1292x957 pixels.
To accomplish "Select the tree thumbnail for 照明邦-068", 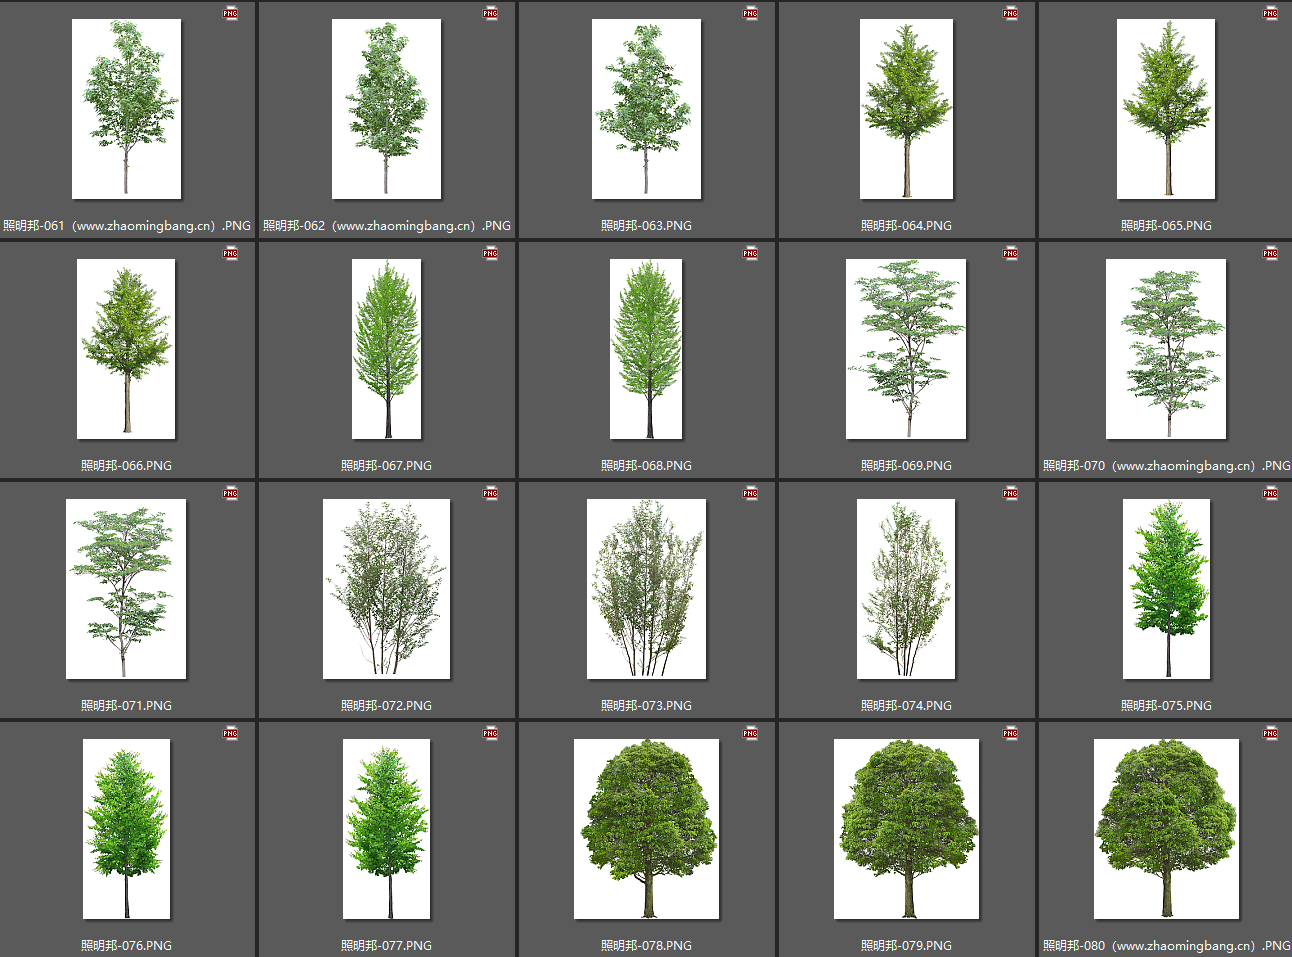I will point(646,349).
